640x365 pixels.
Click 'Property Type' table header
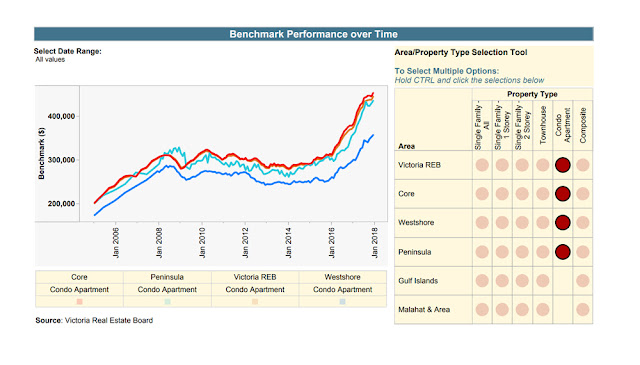(532, 94)
